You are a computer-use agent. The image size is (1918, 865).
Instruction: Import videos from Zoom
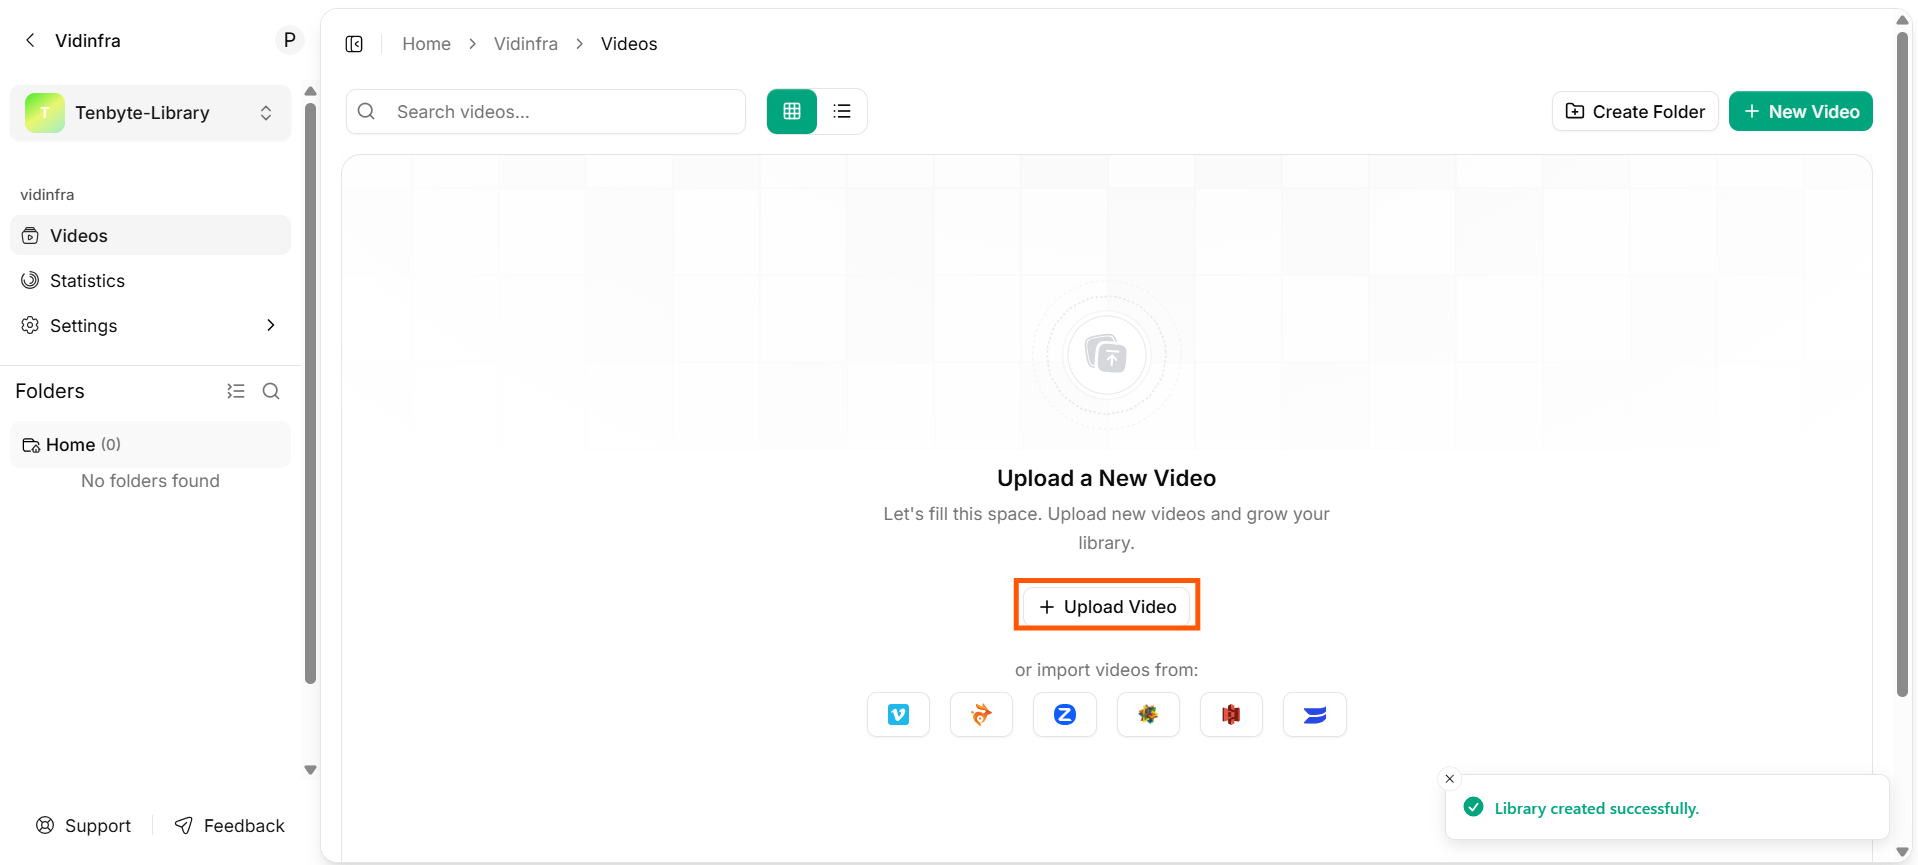click(1065, 714)
